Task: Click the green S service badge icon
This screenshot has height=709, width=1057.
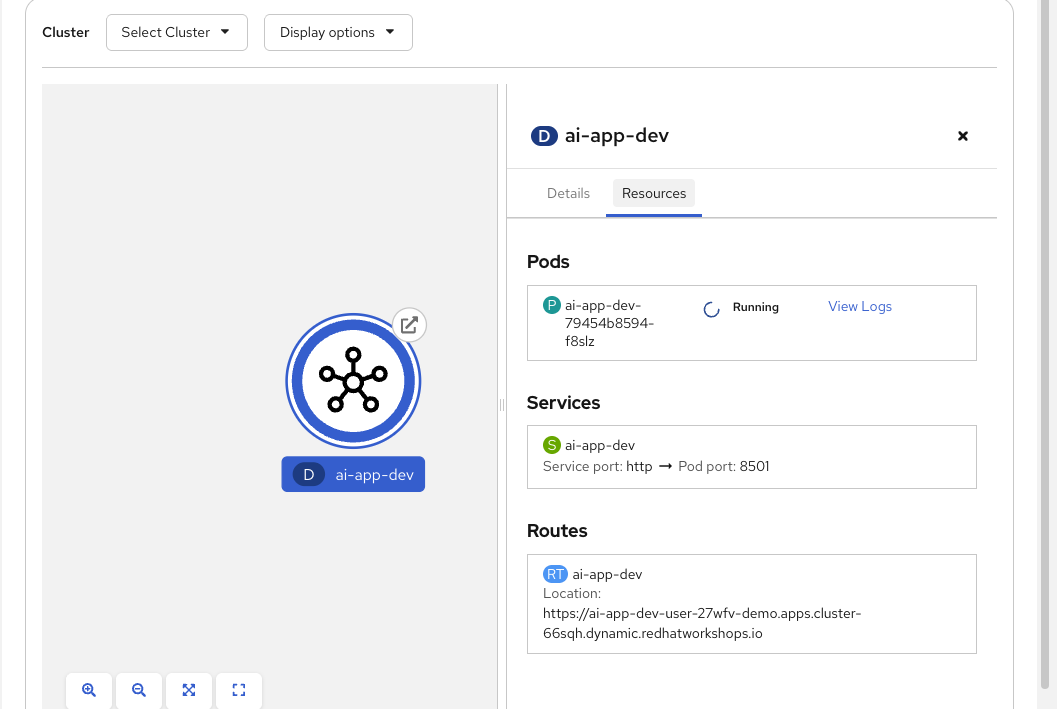Action: pyautogui.click(x=552, y=445)
